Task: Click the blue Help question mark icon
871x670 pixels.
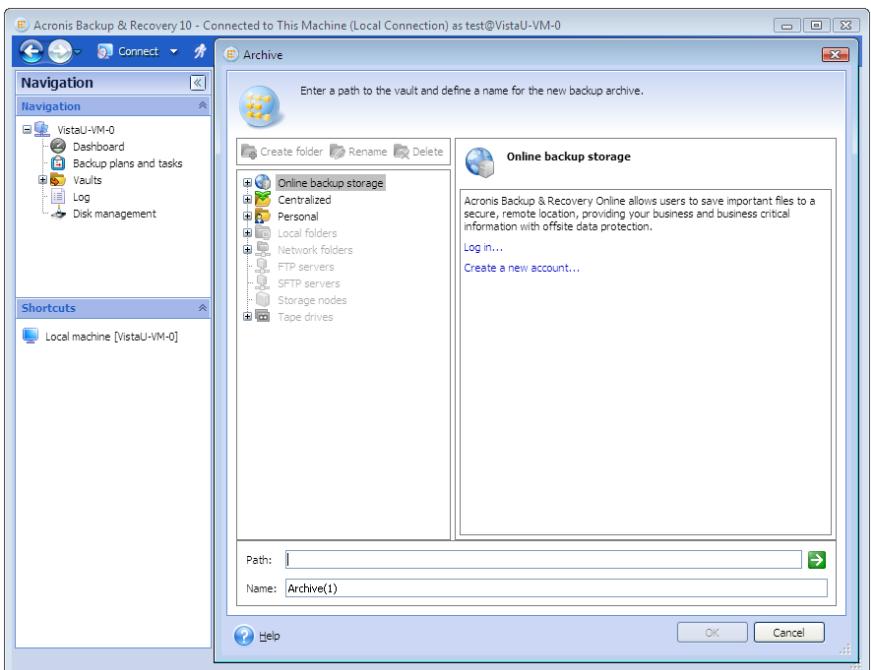Action: [x=244, y=636]
